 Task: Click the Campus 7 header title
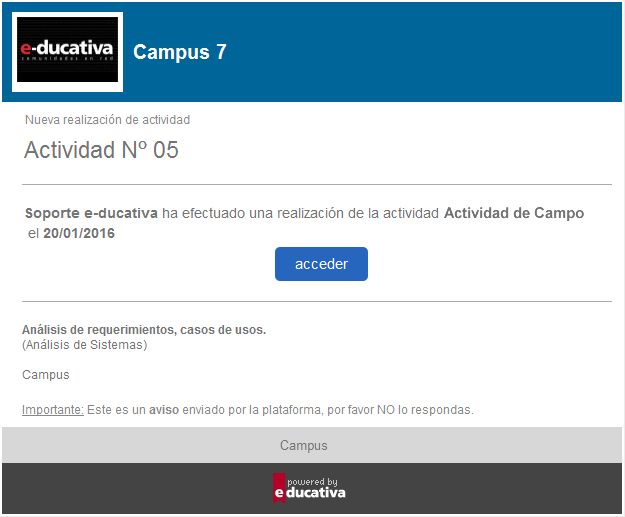(x=180, y=52)
